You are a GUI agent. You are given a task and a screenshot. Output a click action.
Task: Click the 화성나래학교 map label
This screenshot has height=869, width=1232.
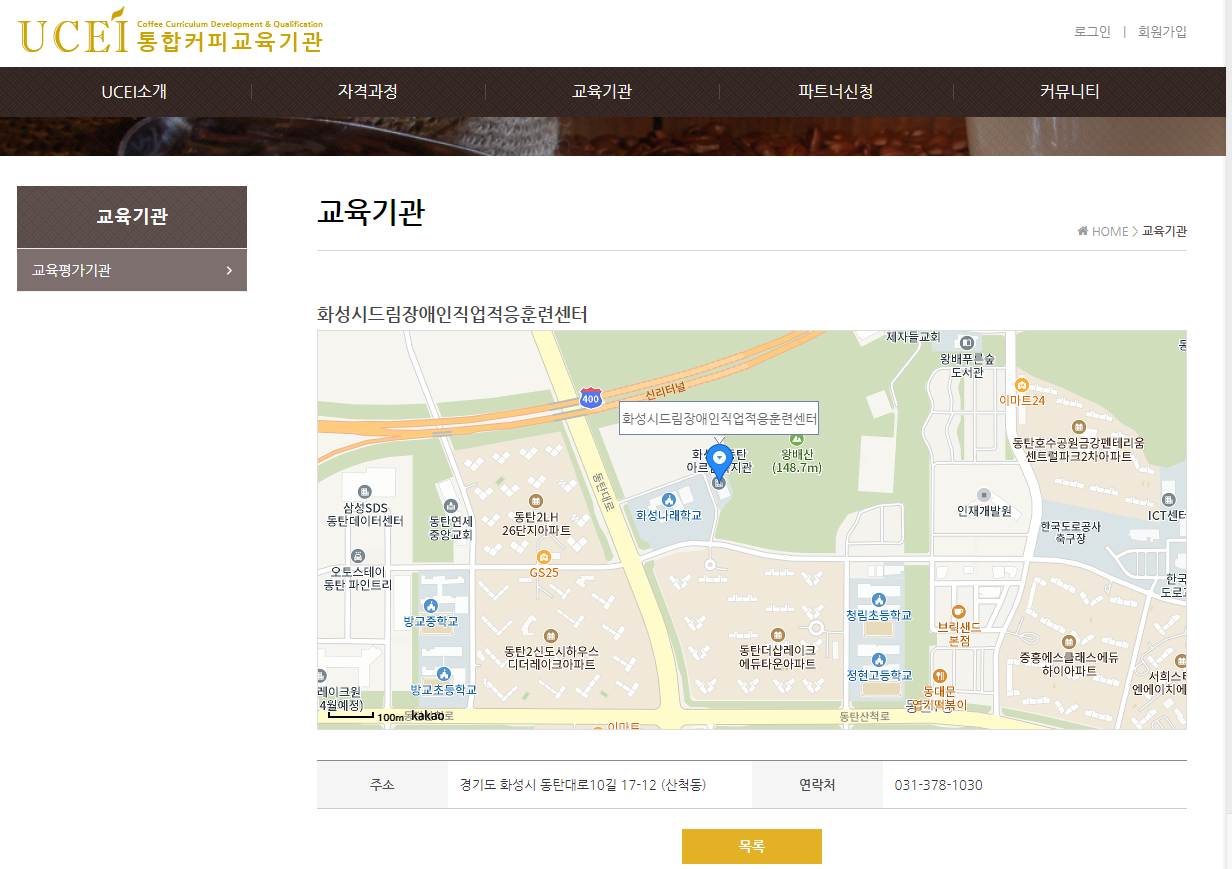pos(669,515)
